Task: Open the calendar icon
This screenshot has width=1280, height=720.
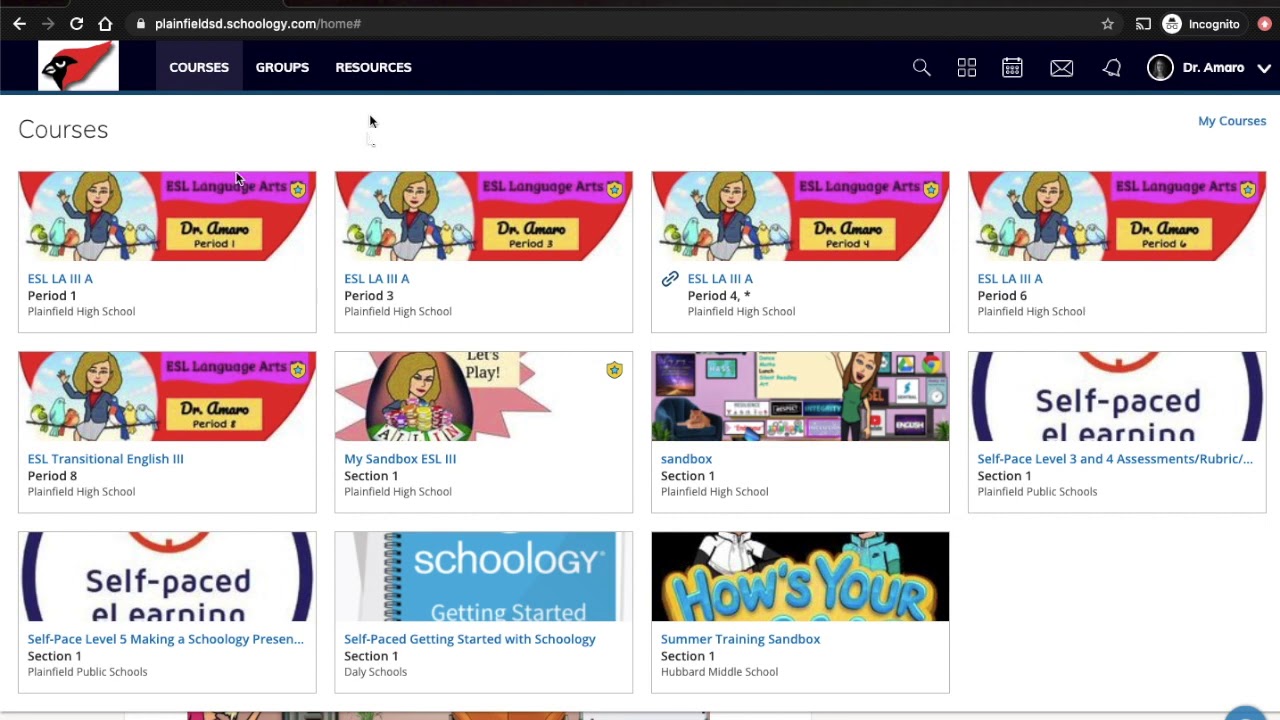Action: click(1012, 67)
